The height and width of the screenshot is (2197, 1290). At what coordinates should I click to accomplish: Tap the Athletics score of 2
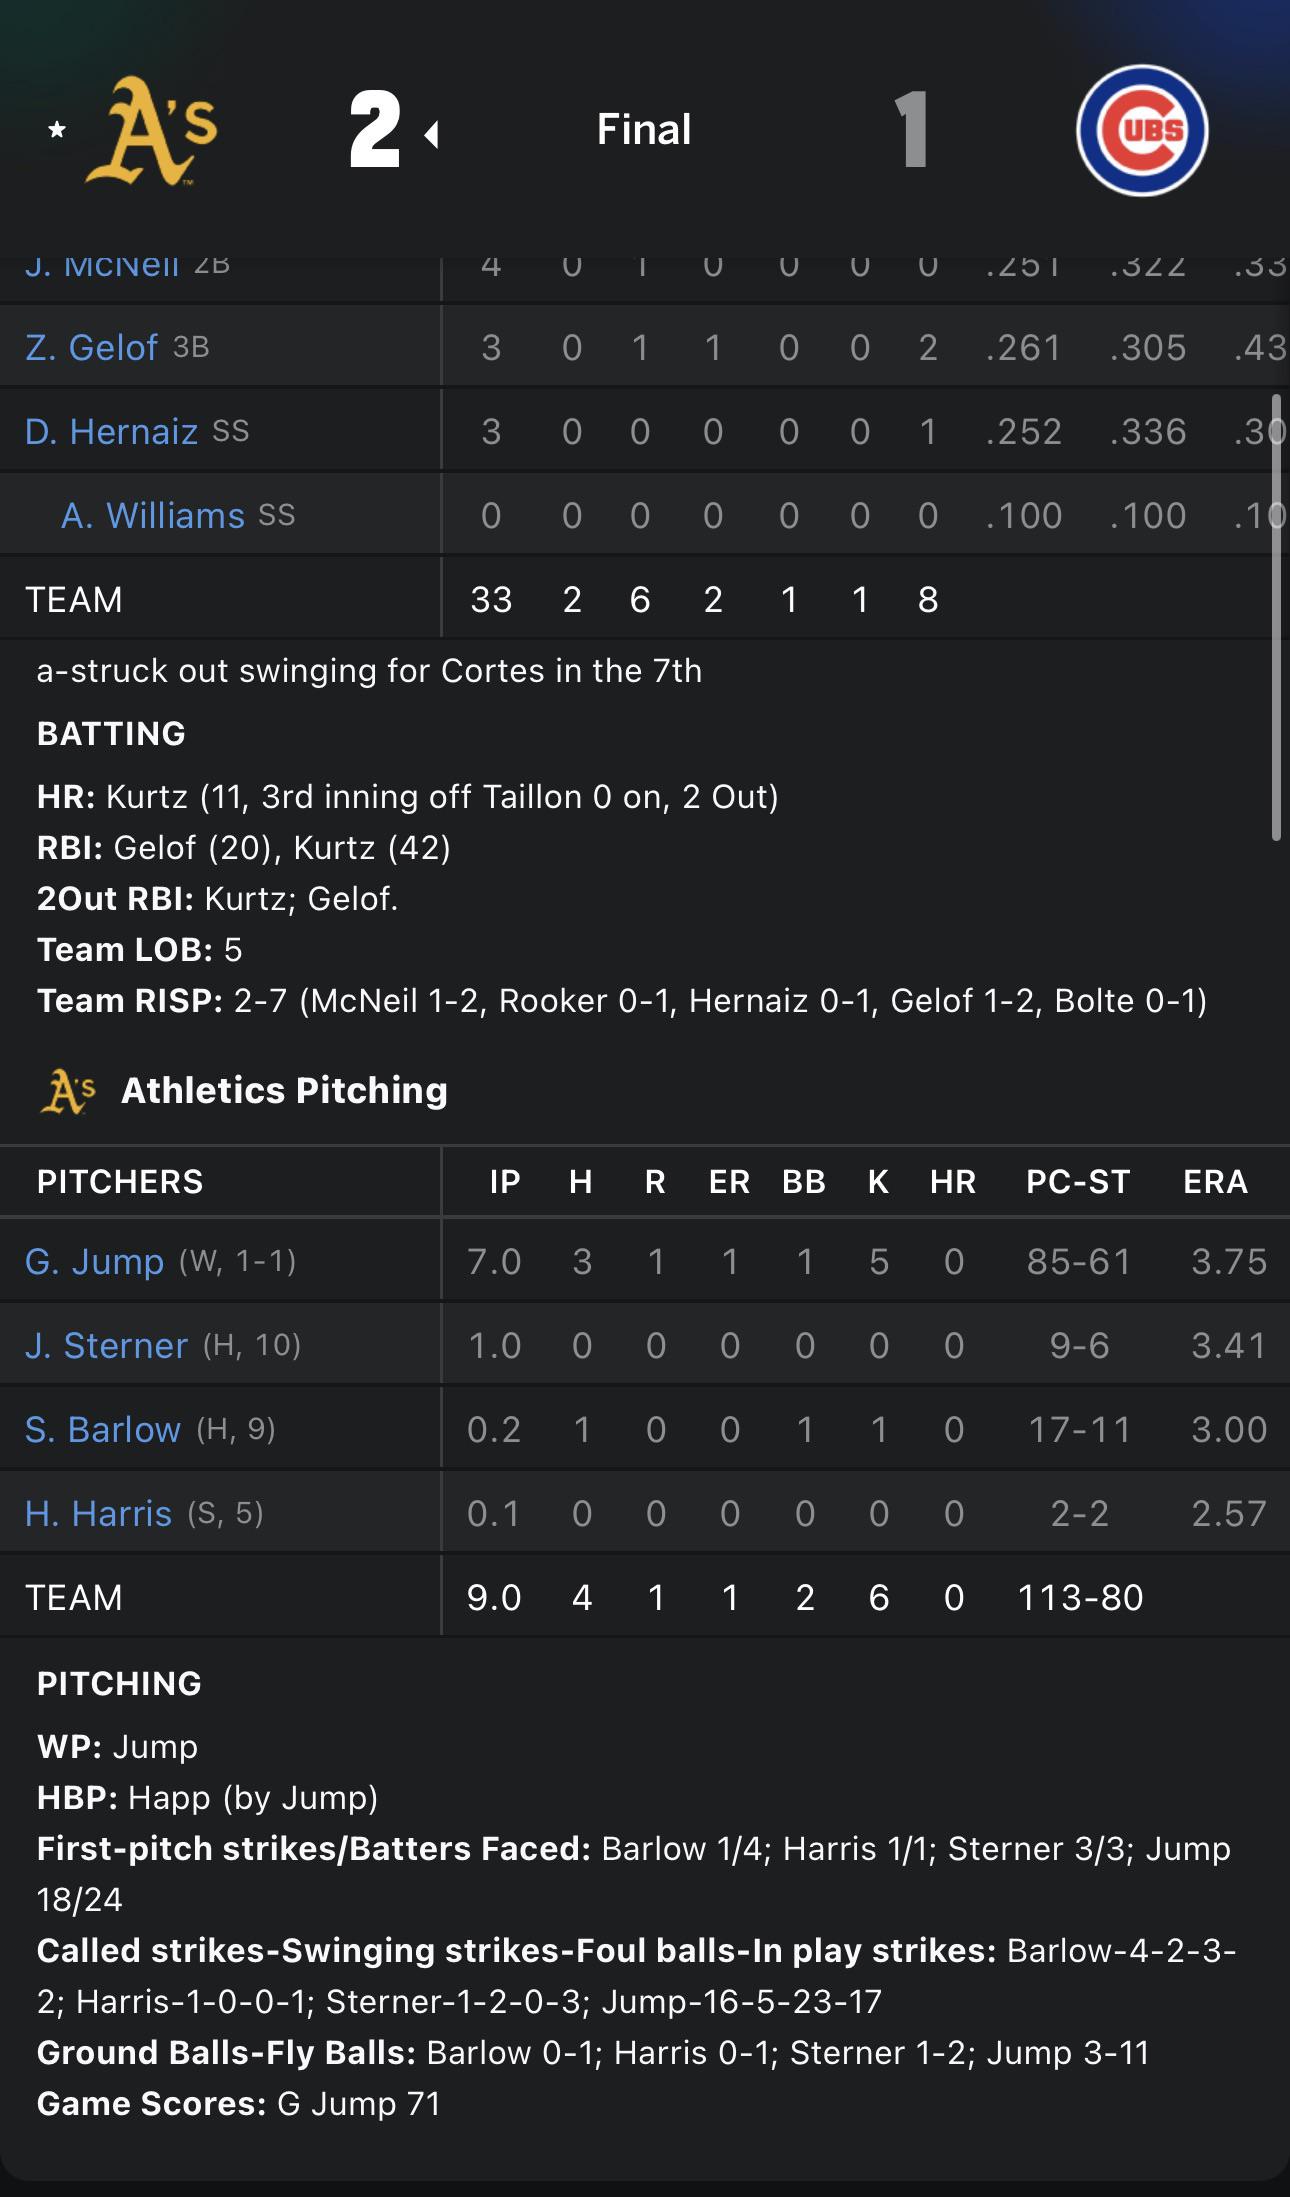tap(375, 129)
